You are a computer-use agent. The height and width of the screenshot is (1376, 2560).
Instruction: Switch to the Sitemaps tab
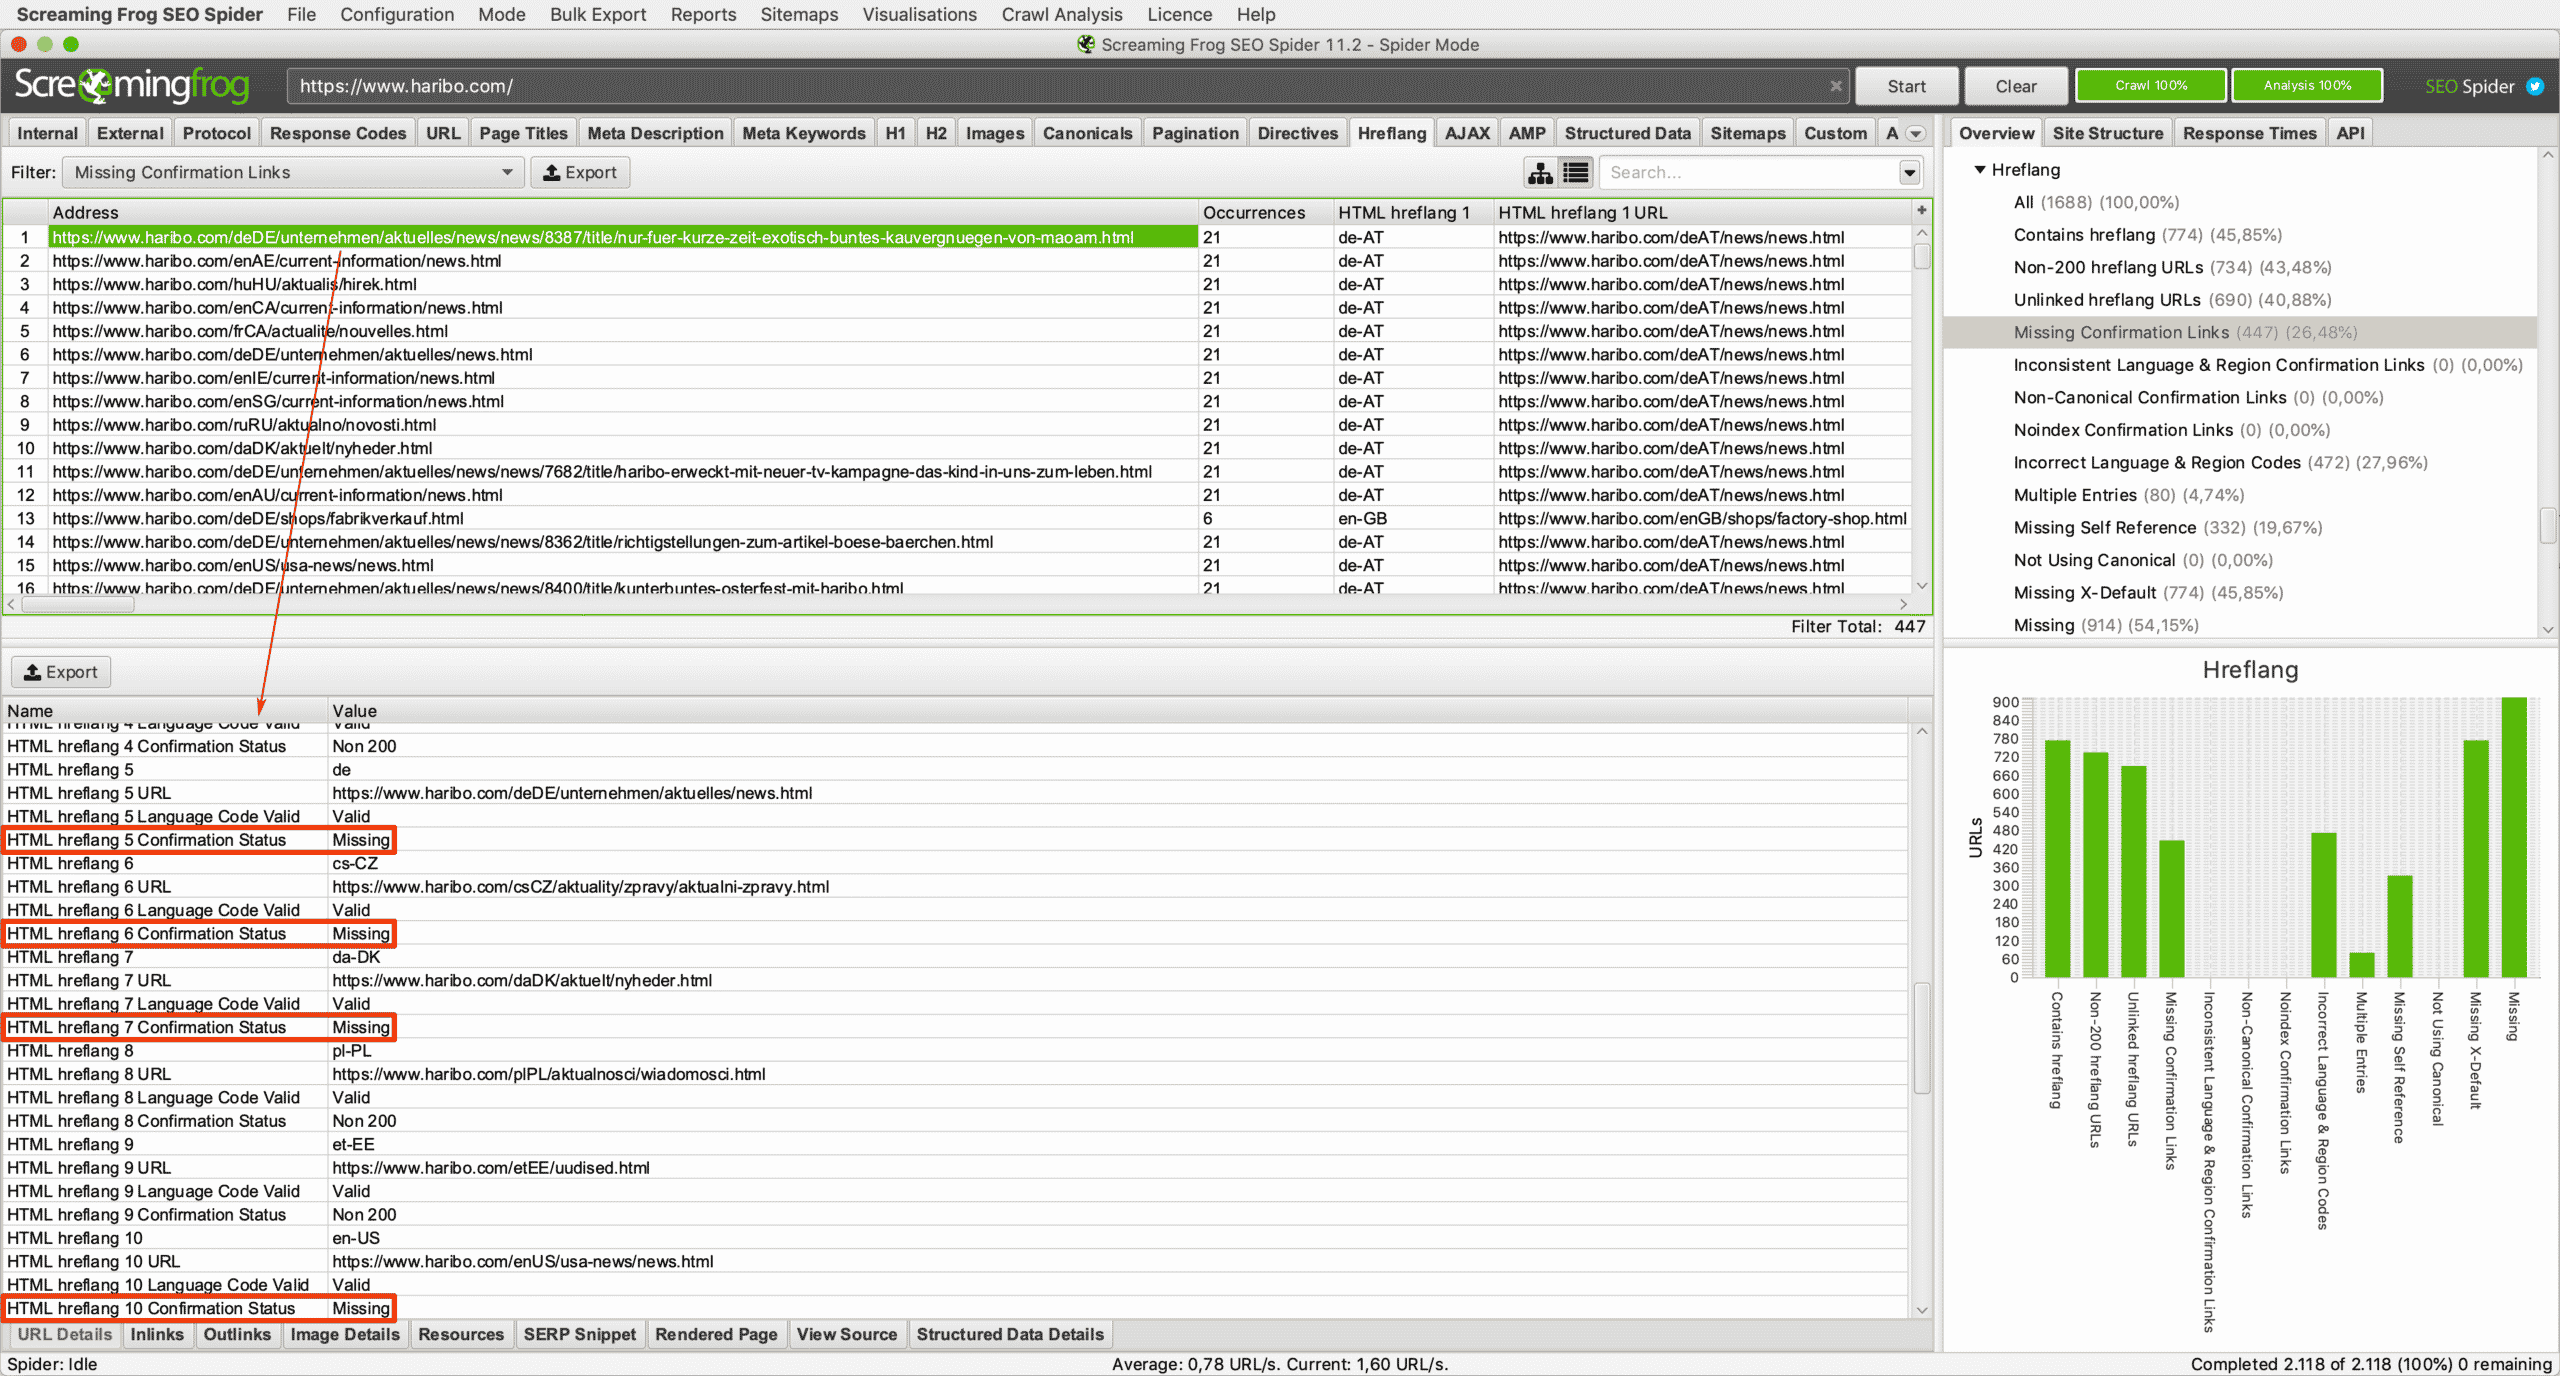click(1747, 133)
